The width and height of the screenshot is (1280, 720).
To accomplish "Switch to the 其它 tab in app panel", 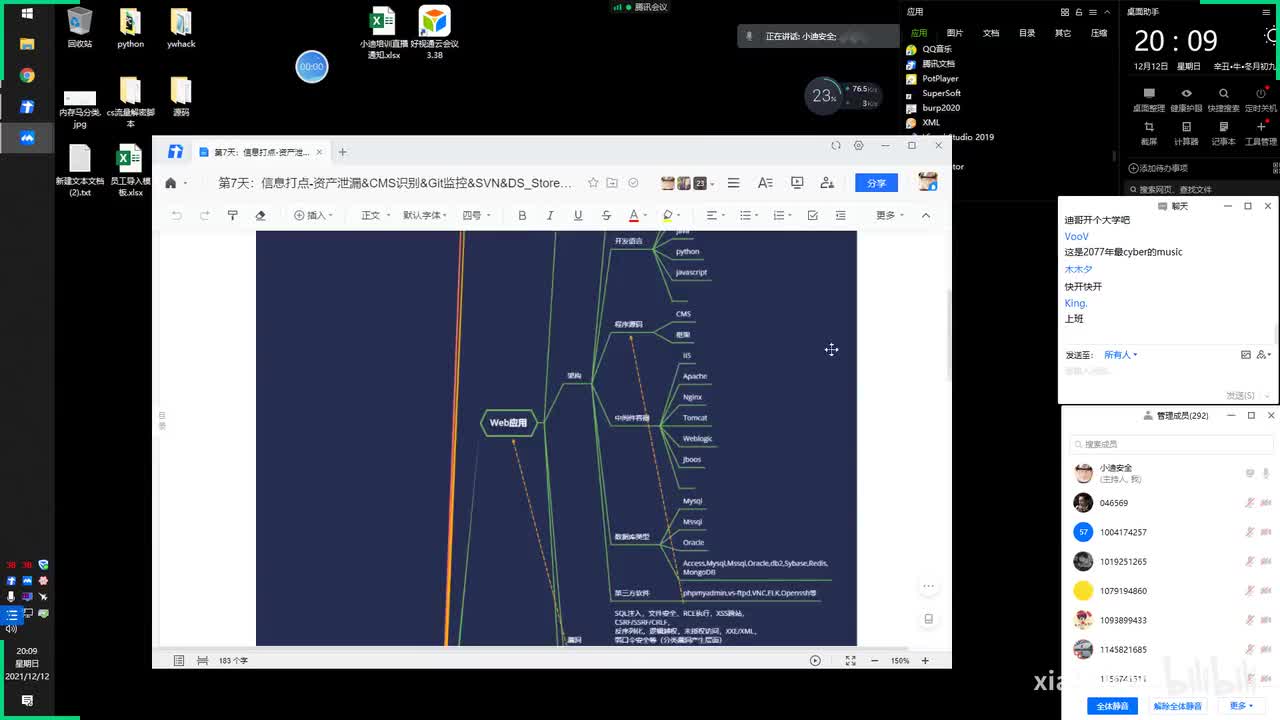I will tap(1063, 33).
